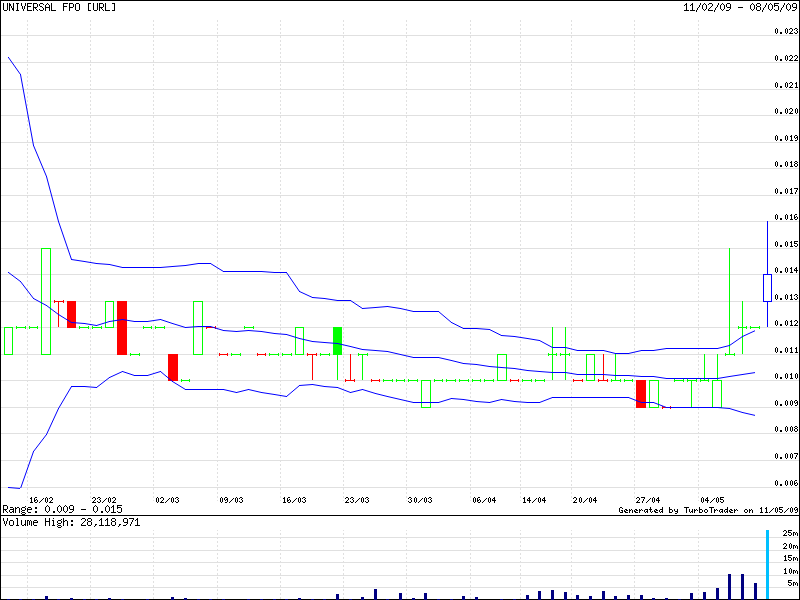
Task: Select the 04/05 date label
Action: point(712,500)
